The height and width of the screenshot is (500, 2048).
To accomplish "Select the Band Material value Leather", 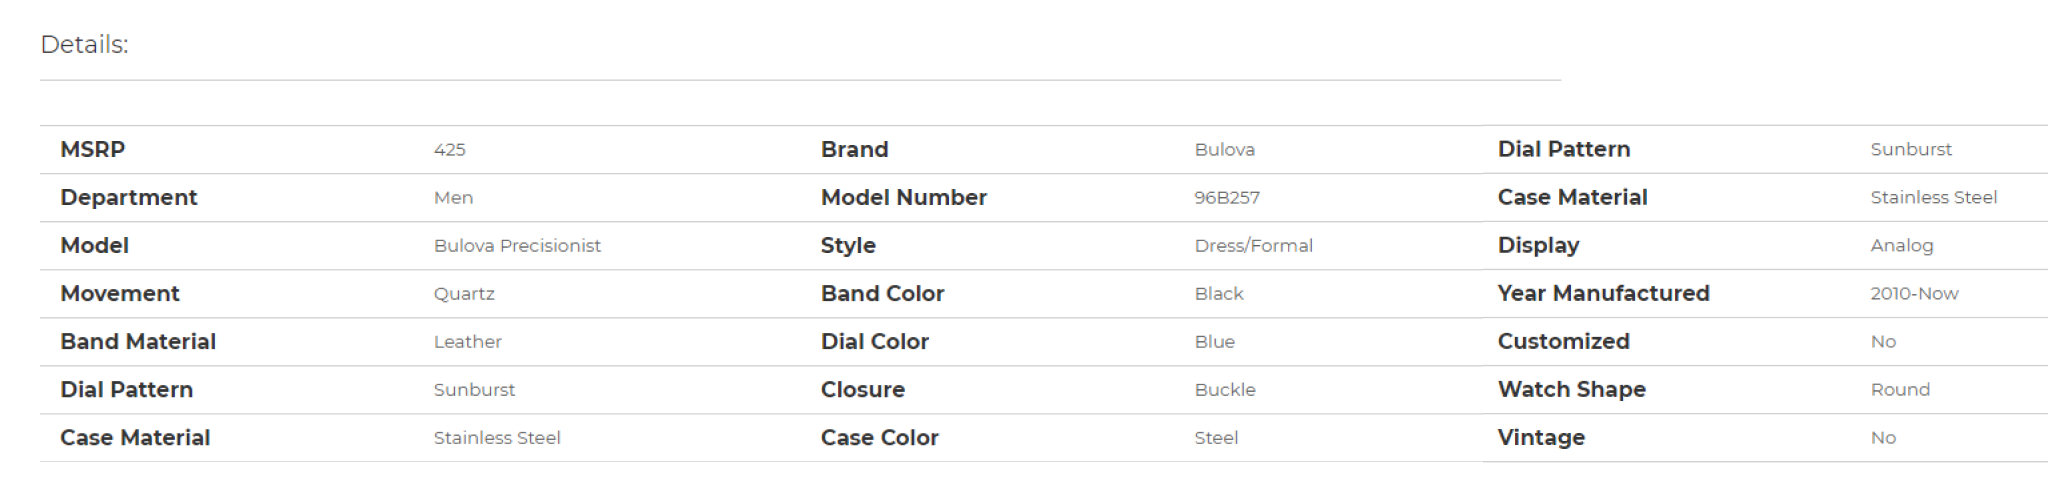I will [x=467, y=342].
